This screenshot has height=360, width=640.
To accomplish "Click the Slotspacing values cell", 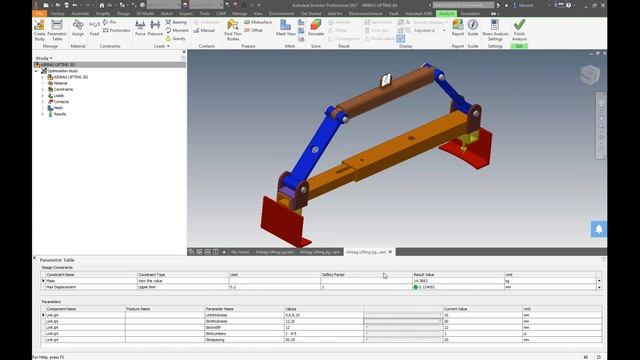I will tap(323, 340).
